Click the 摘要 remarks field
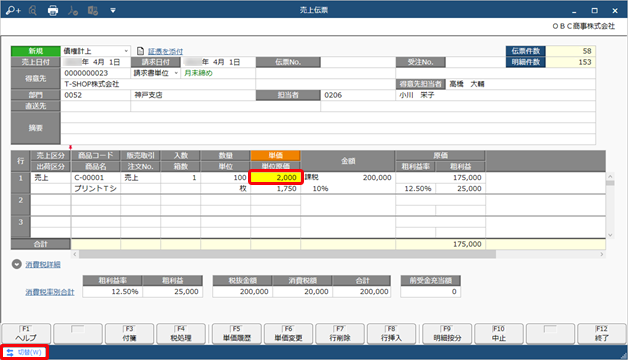 click(x=328, y=128)
